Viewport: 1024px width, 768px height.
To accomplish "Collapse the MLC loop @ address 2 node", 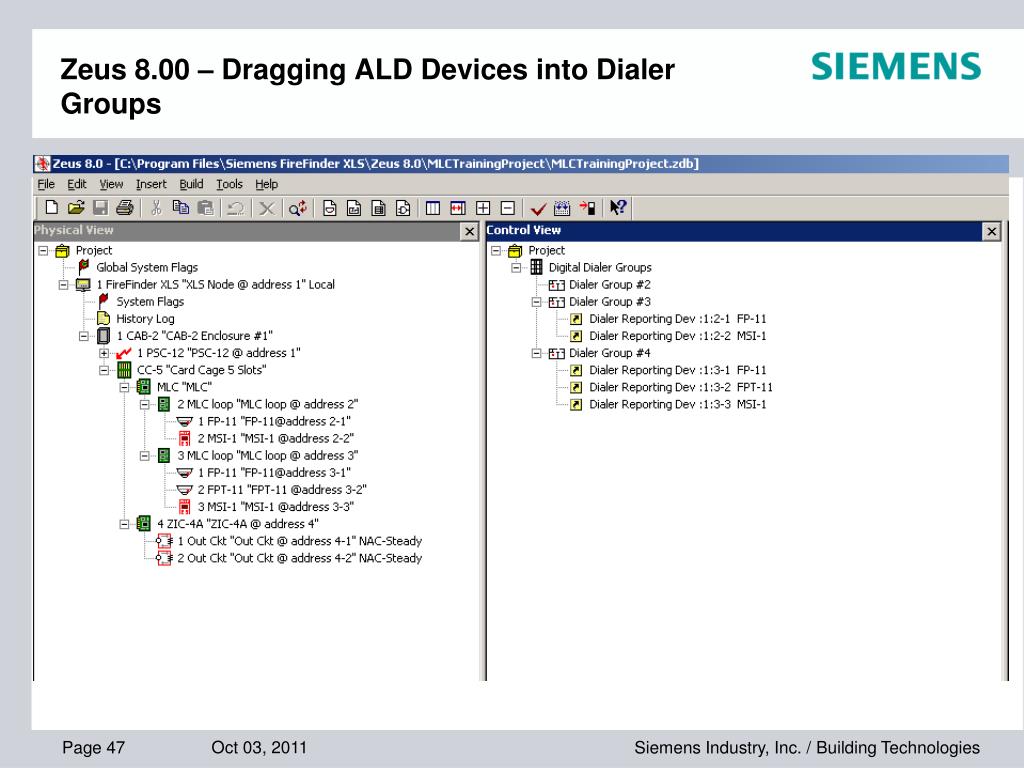I will tap(144, 404).
